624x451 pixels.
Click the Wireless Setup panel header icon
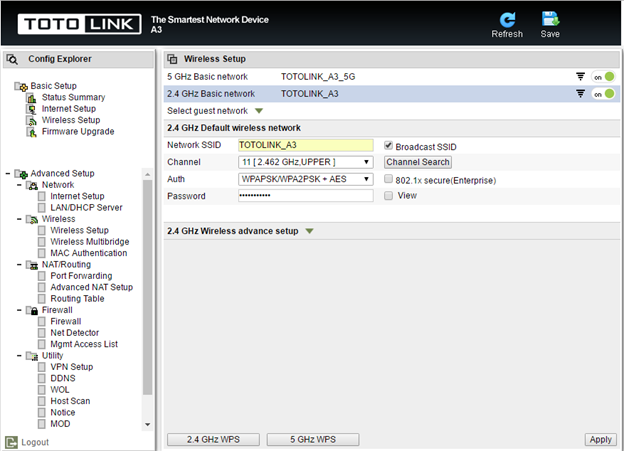(172, 59)
